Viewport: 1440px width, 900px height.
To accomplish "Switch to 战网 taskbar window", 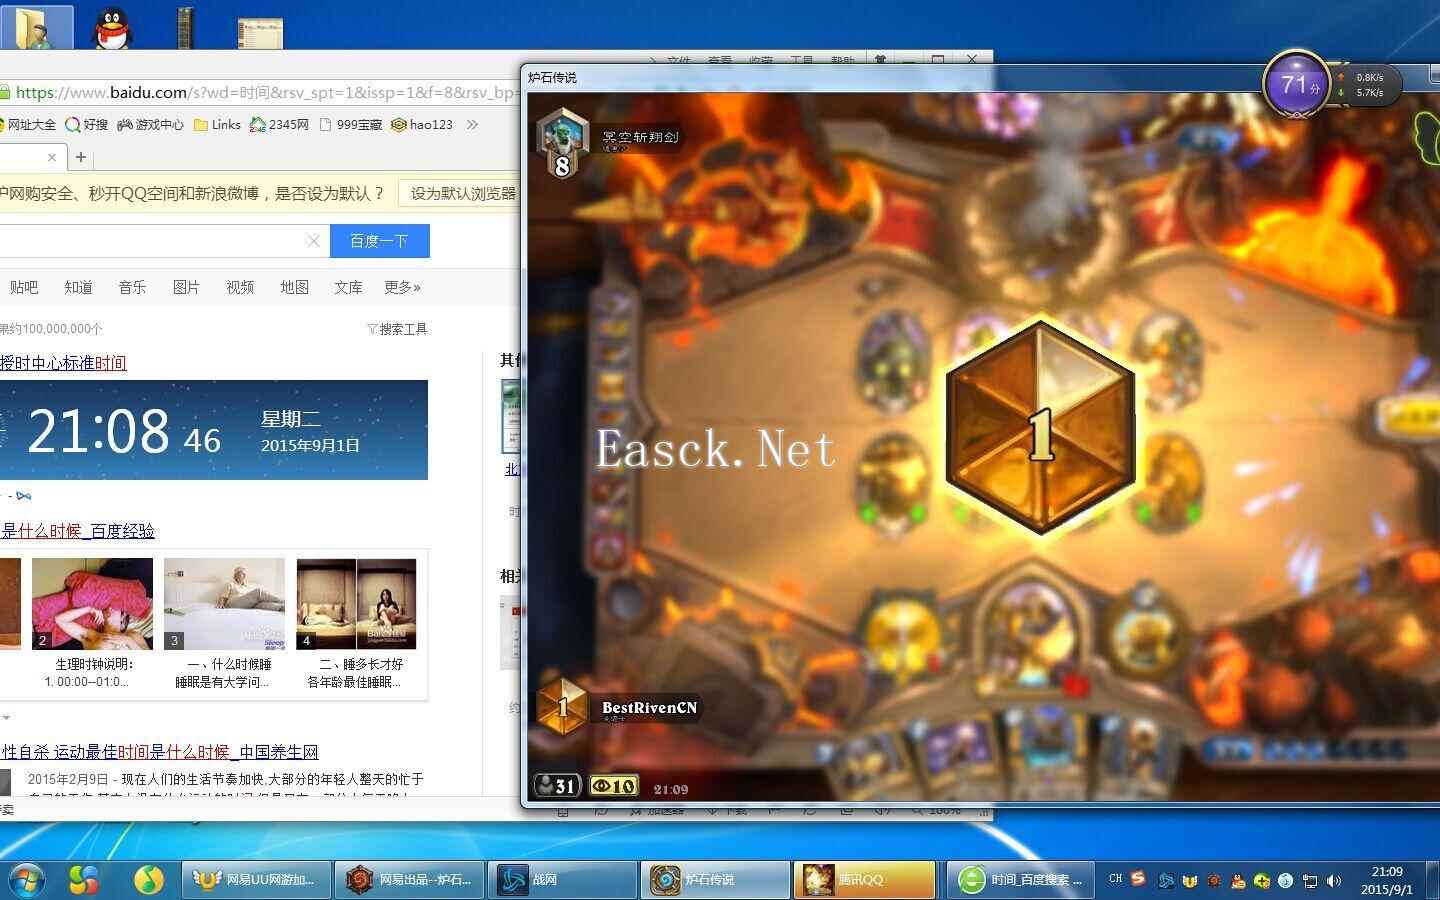I will tap(563, 880).
